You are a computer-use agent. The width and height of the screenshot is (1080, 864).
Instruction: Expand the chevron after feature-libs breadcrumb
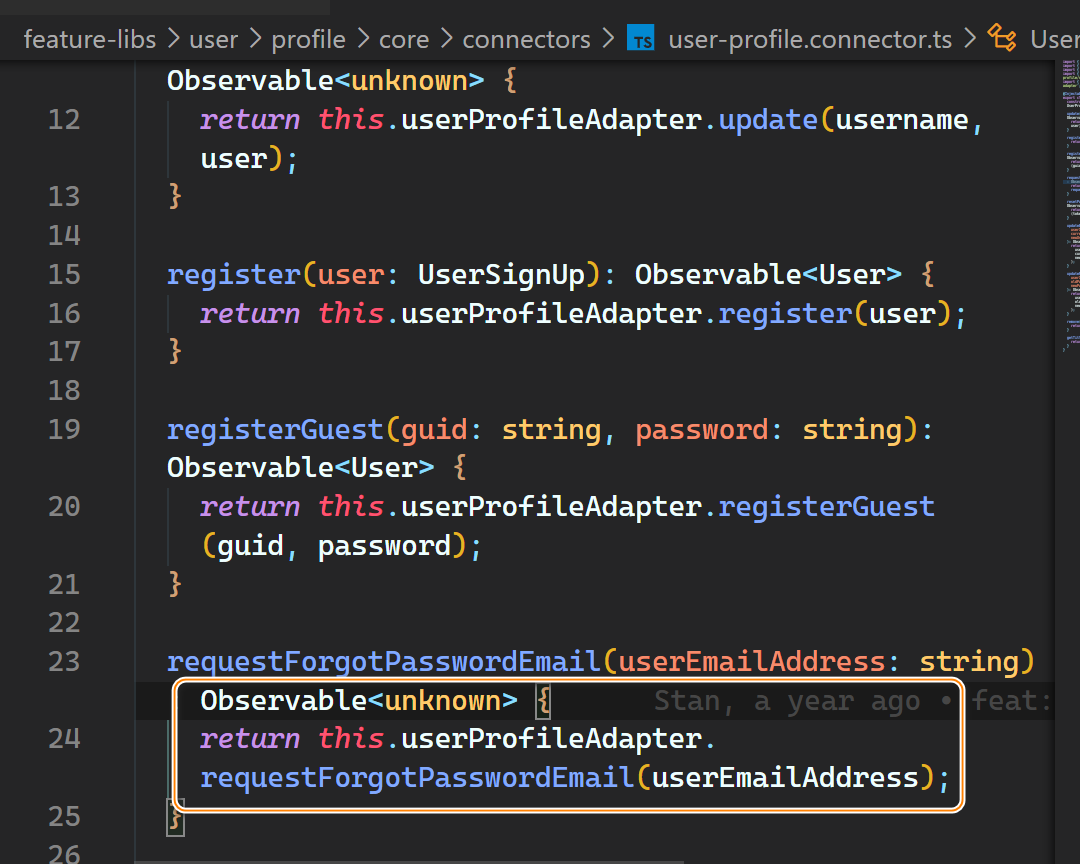click(x=174, y=39)
